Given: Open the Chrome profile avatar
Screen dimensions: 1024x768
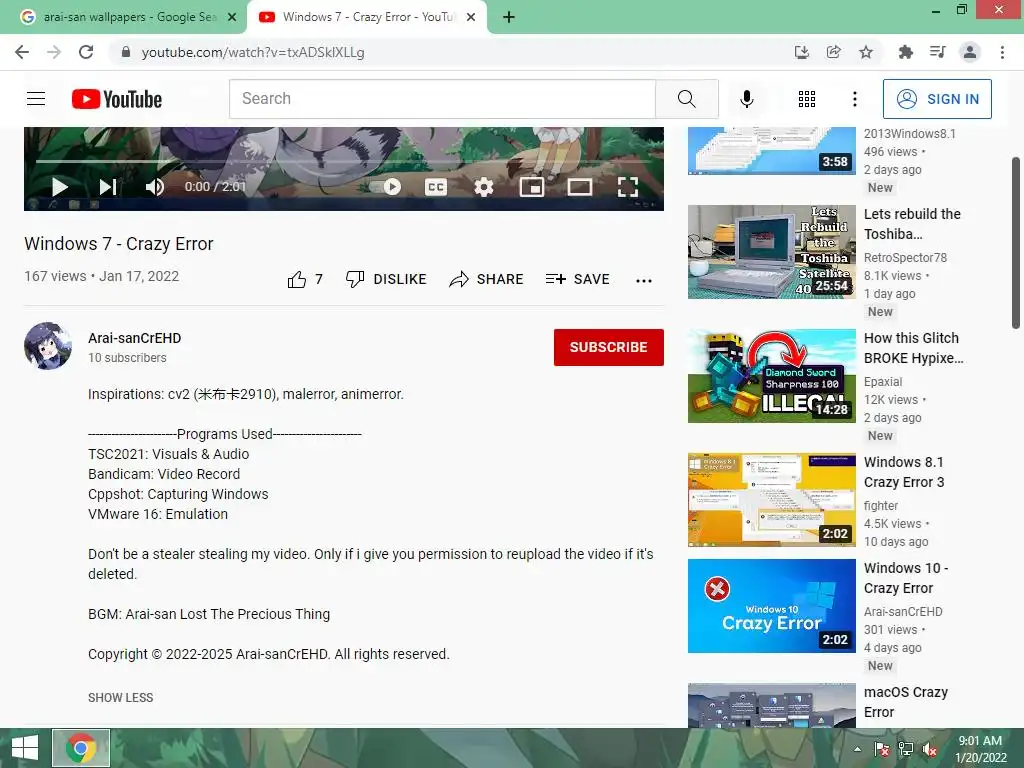Looking at the screenshot, I should (970, 52).
